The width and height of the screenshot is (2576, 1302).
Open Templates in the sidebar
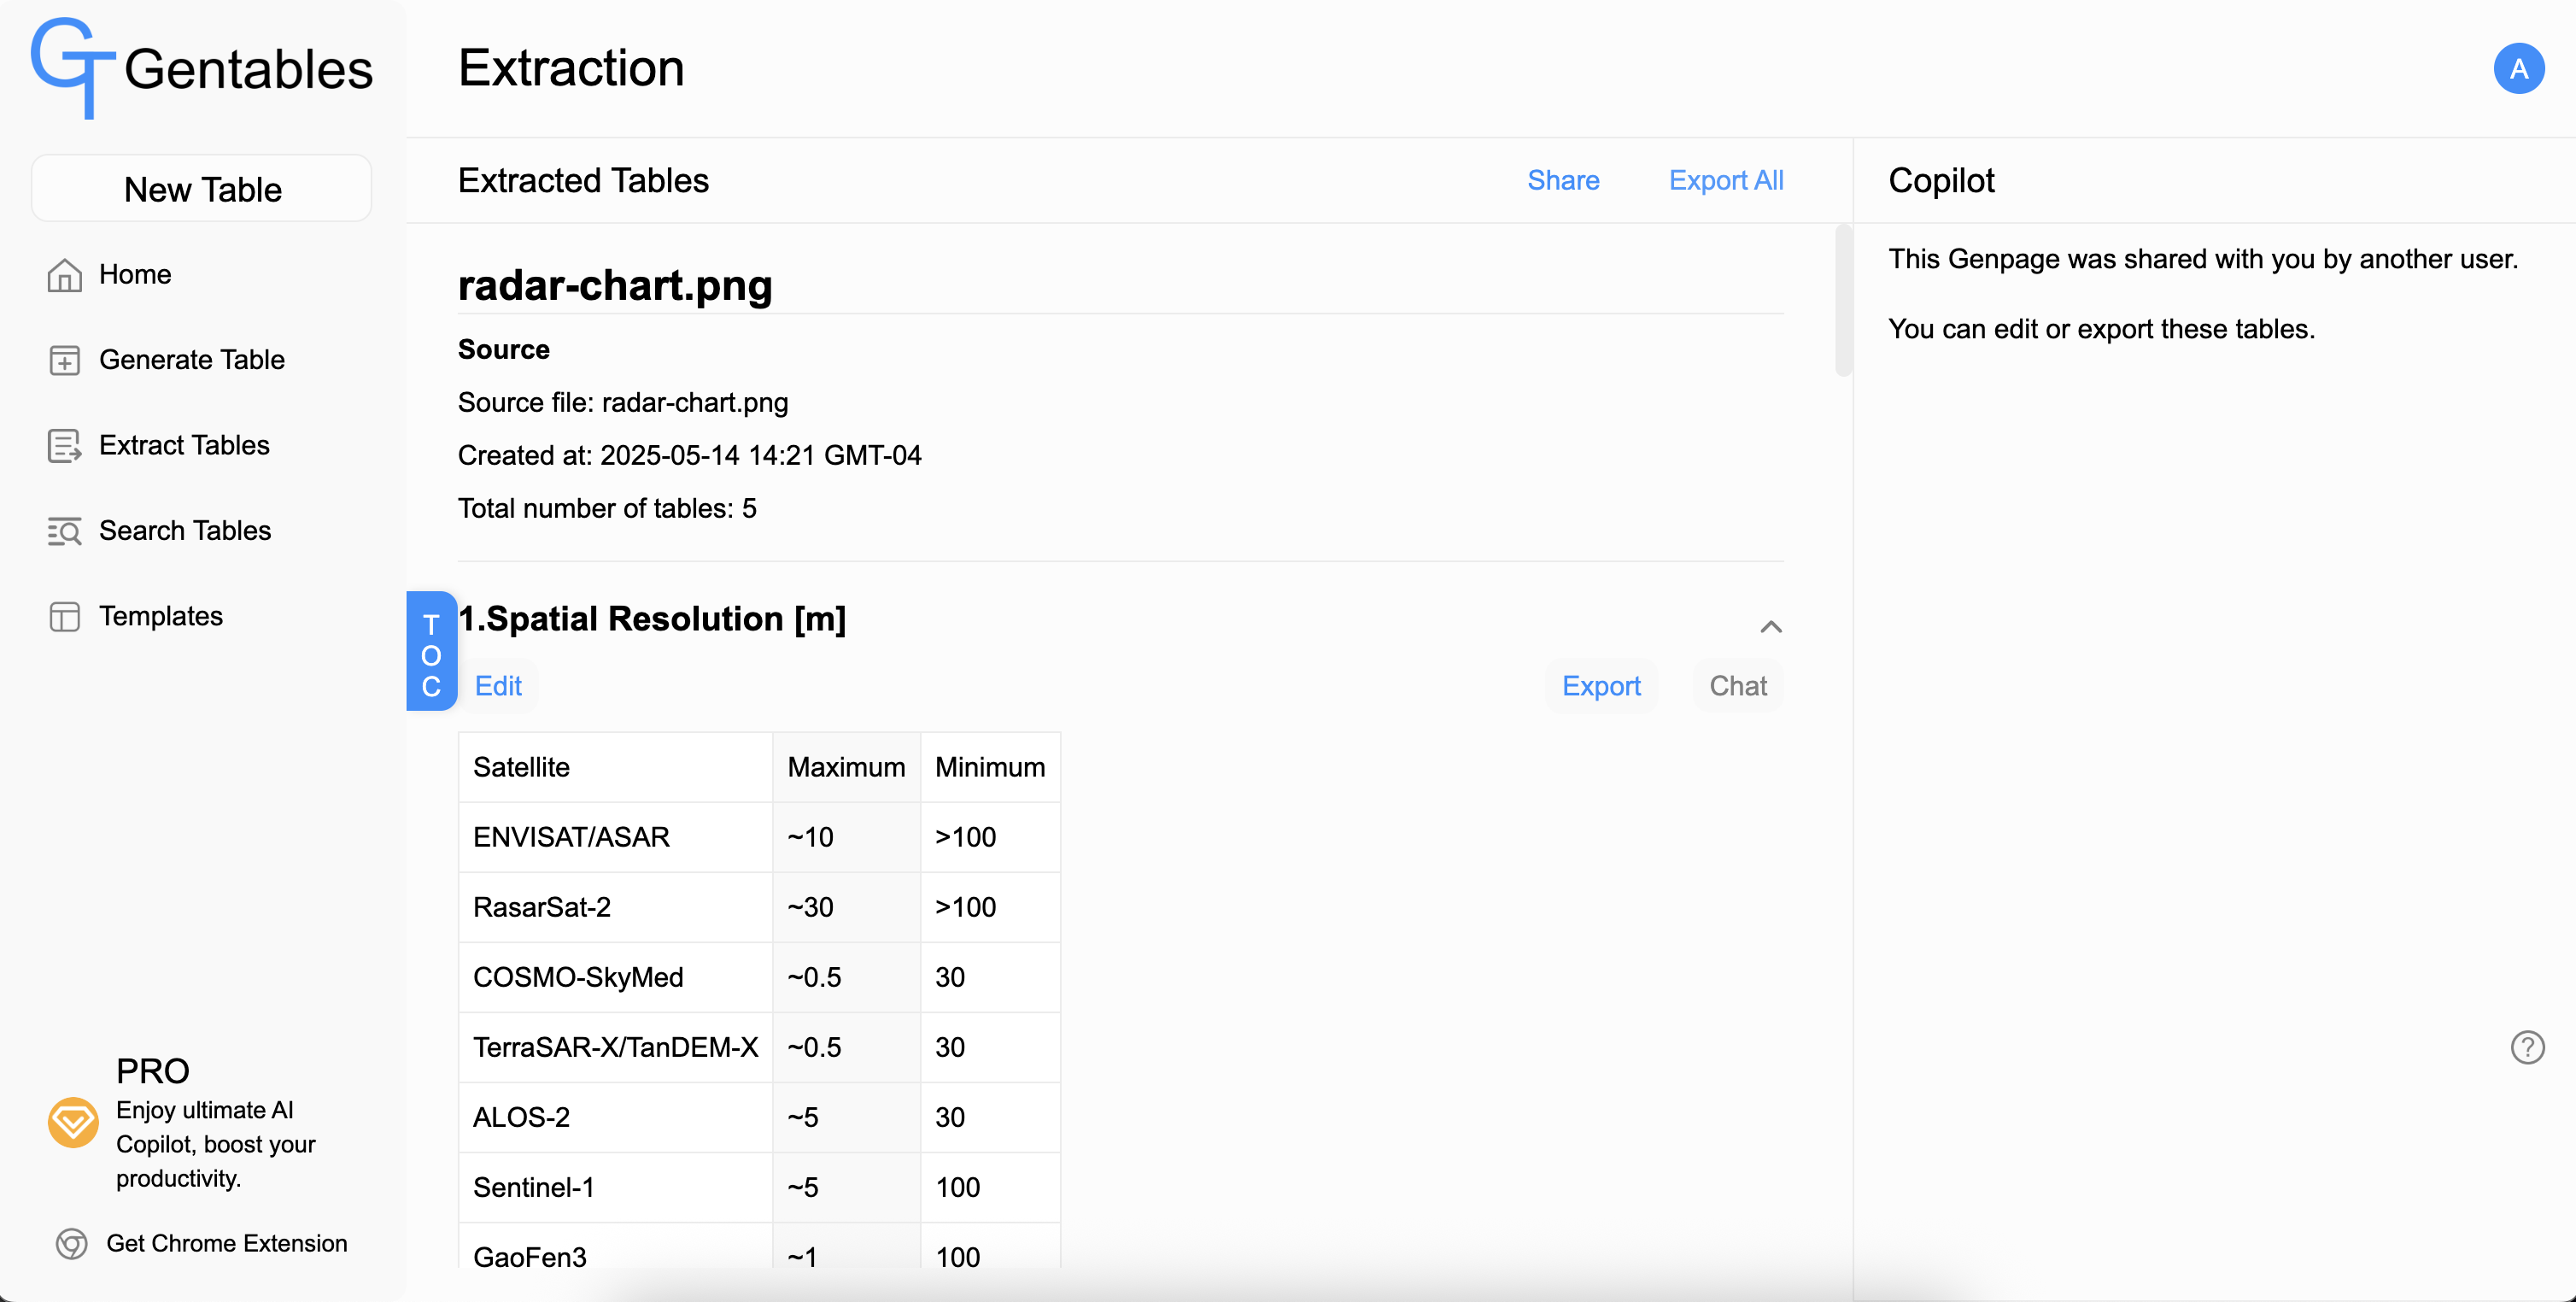160,616
